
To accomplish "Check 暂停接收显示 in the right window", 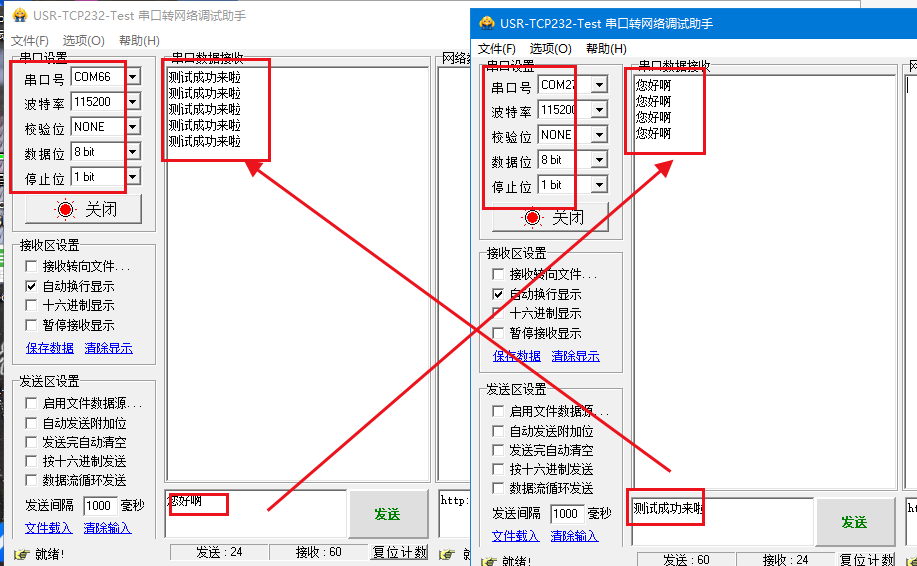I will (498, 334).
